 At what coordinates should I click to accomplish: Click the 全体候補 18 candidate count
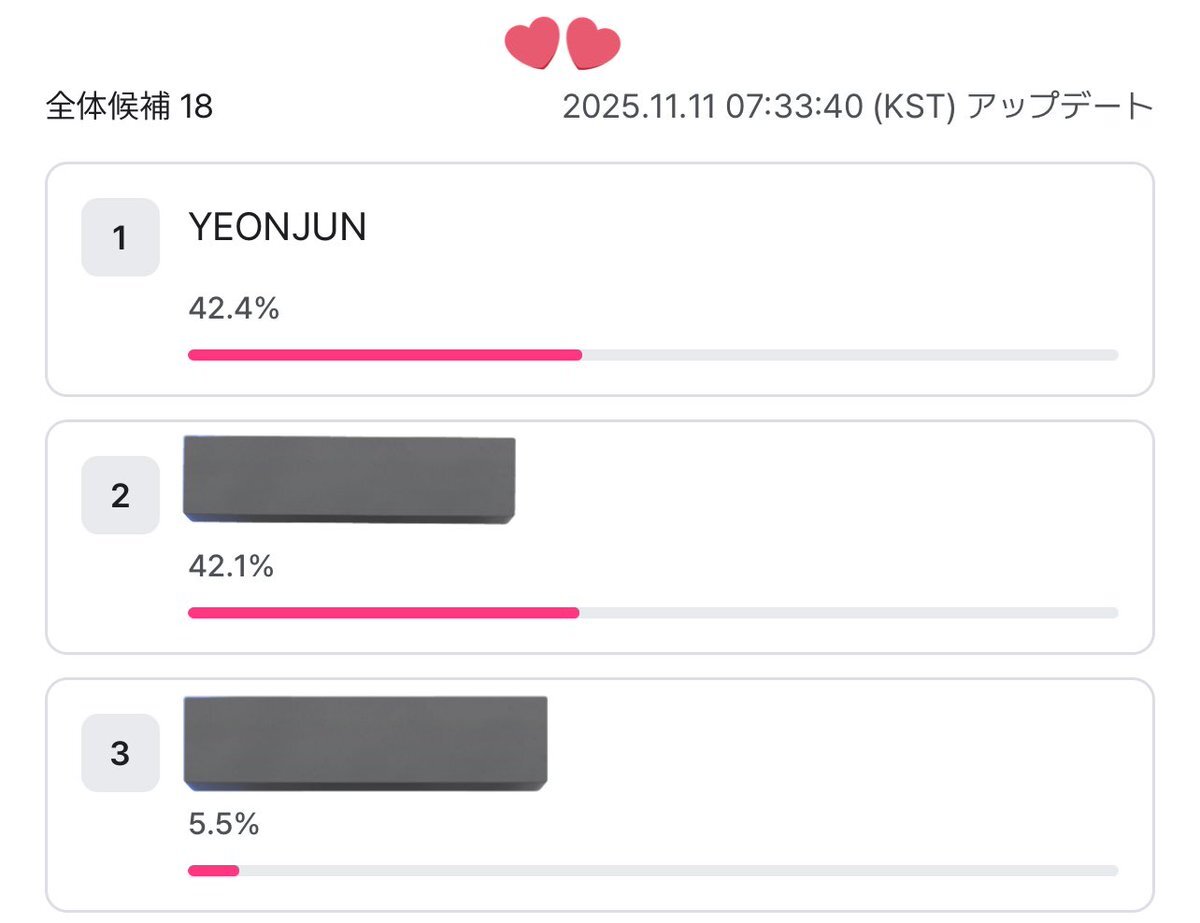(x=129, y=106)
